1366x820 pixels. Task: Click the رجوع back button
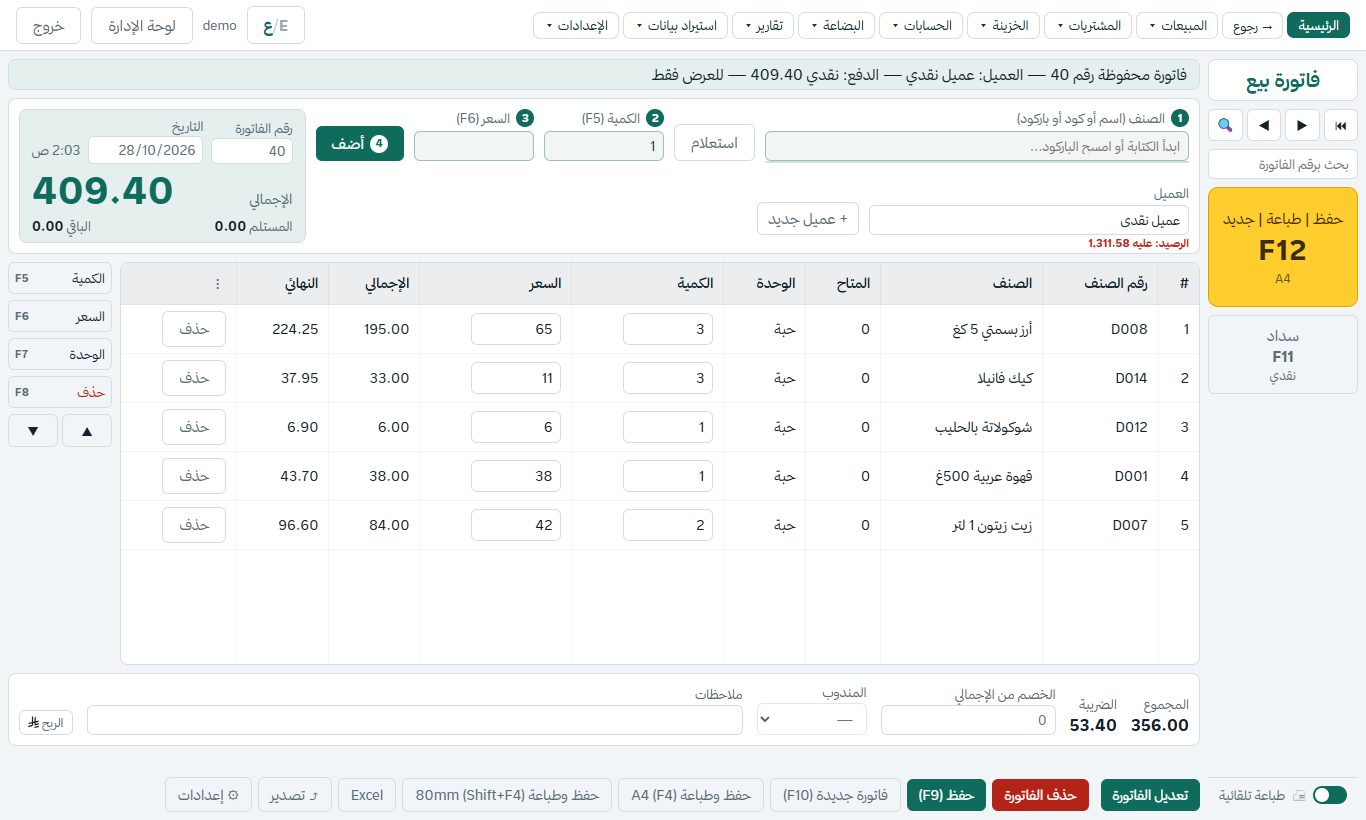point(1252,25)
